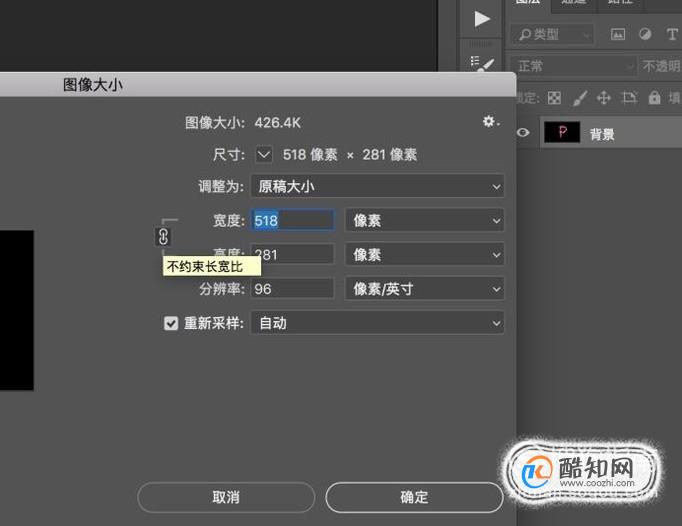Hide the 背景 layer visibility eye
Screen dimensions: 682x526
[523, 132]
